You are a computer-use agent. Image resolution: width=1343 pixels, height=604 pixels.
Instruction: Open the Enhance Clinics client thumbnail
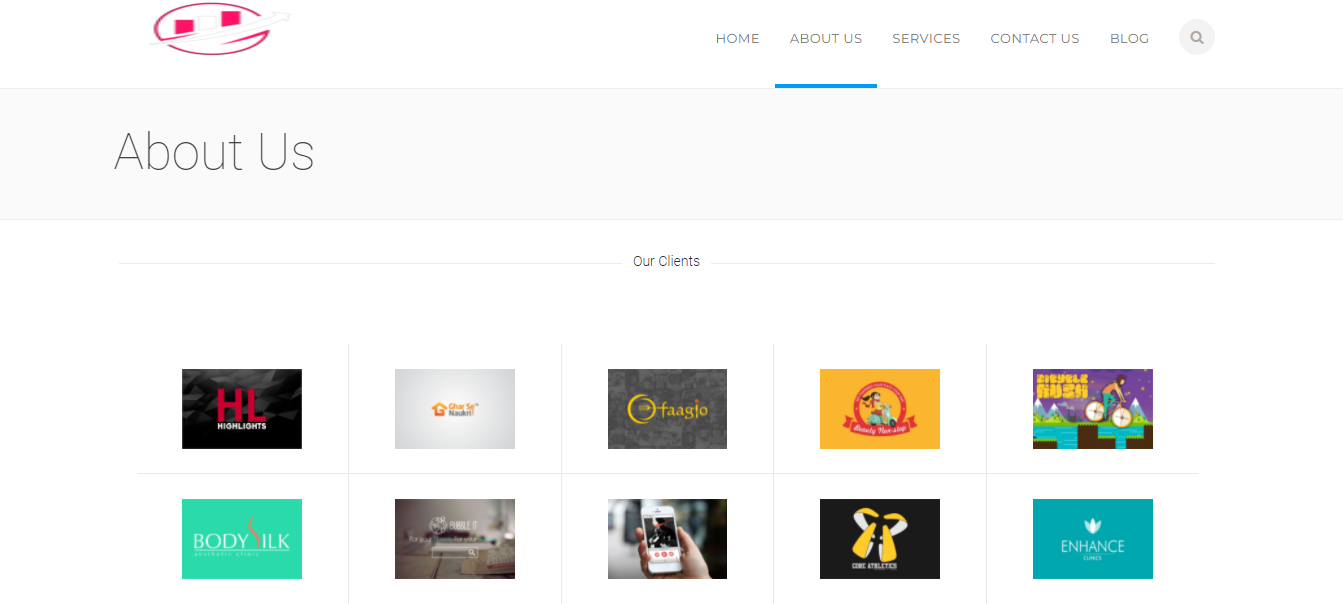coord(1093,539)
